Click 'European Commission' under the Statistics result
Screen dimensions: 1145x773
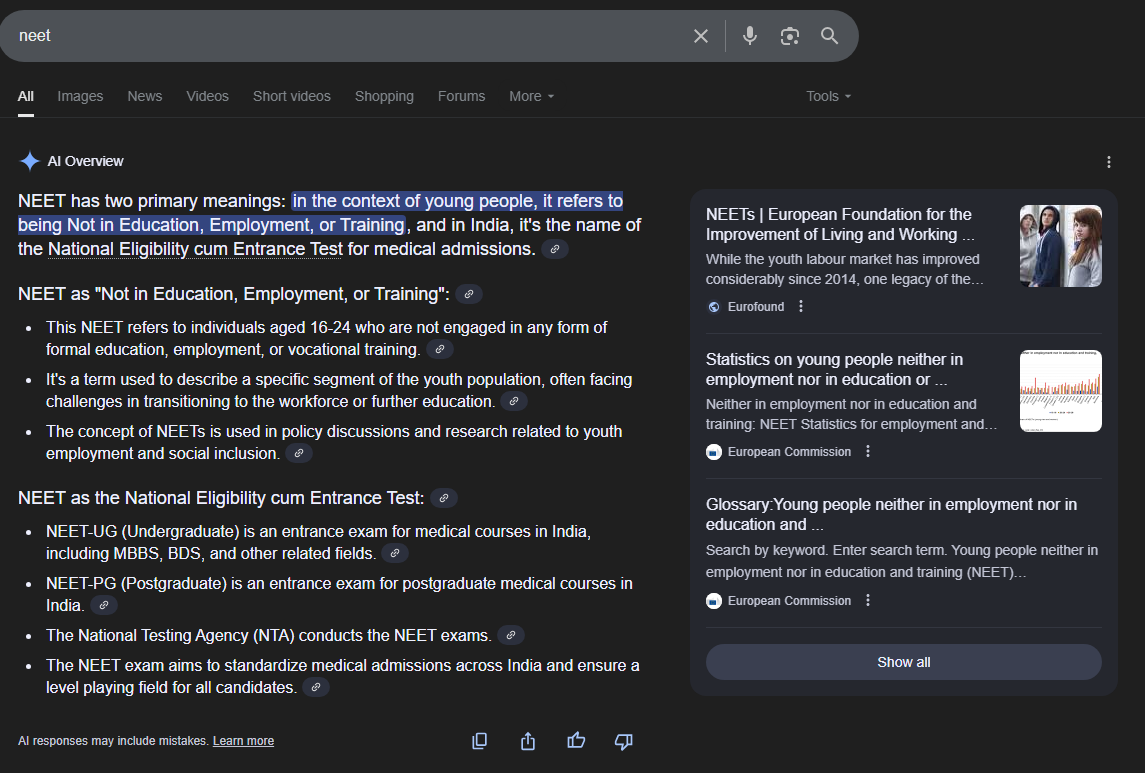point(789,452)
